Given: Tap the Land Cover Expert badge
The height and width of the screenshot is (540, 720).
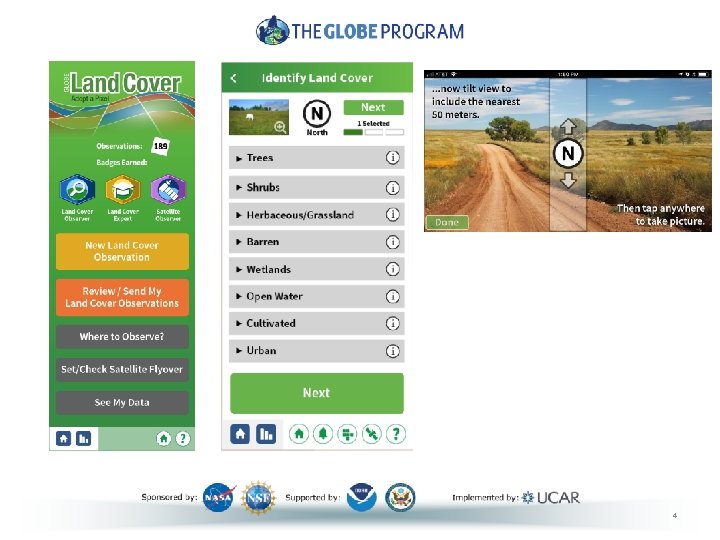Looking at the screenshot, I should pyautogui.click(x=123, y=189).
